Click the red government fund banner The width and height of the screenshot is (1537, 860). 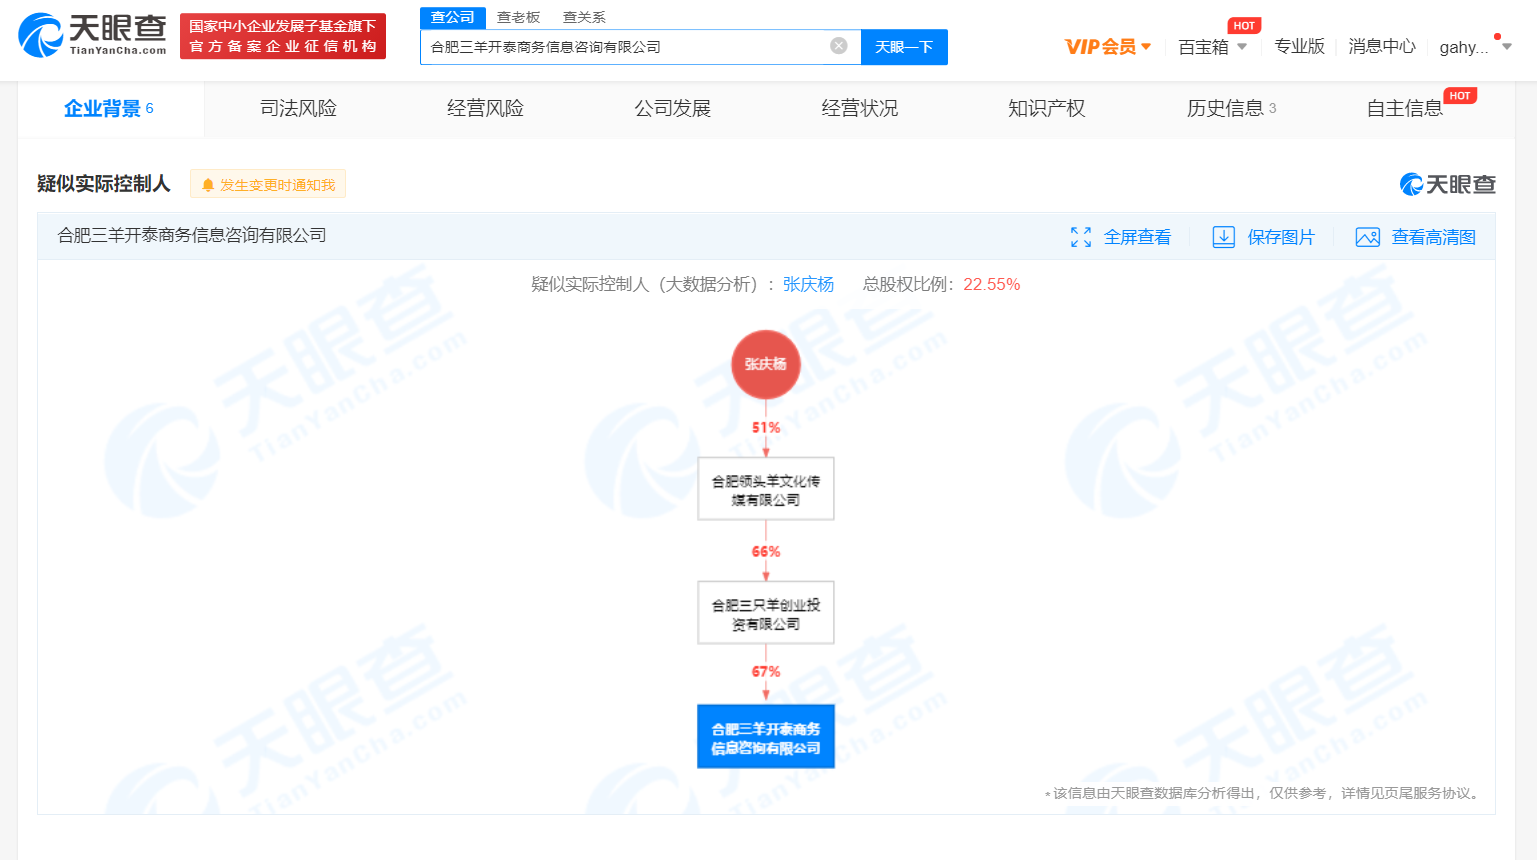click(x=283, y=36)
